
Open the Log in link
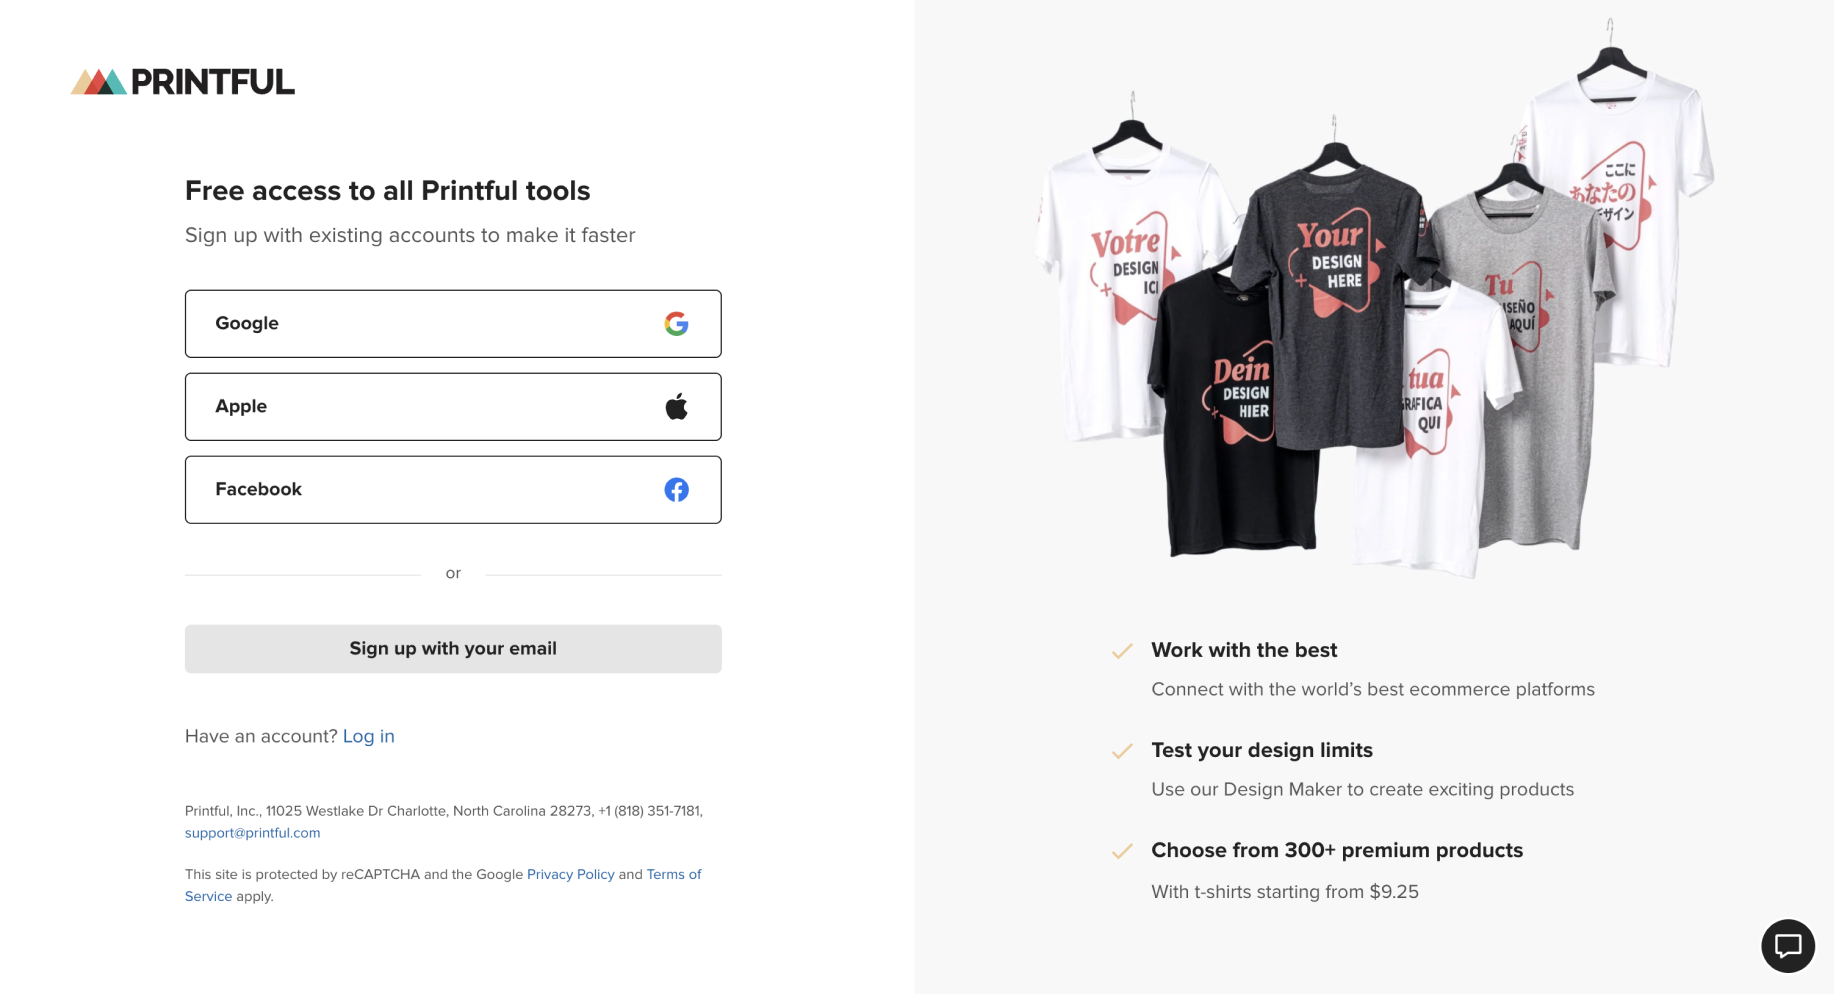(x=368, y=736)
